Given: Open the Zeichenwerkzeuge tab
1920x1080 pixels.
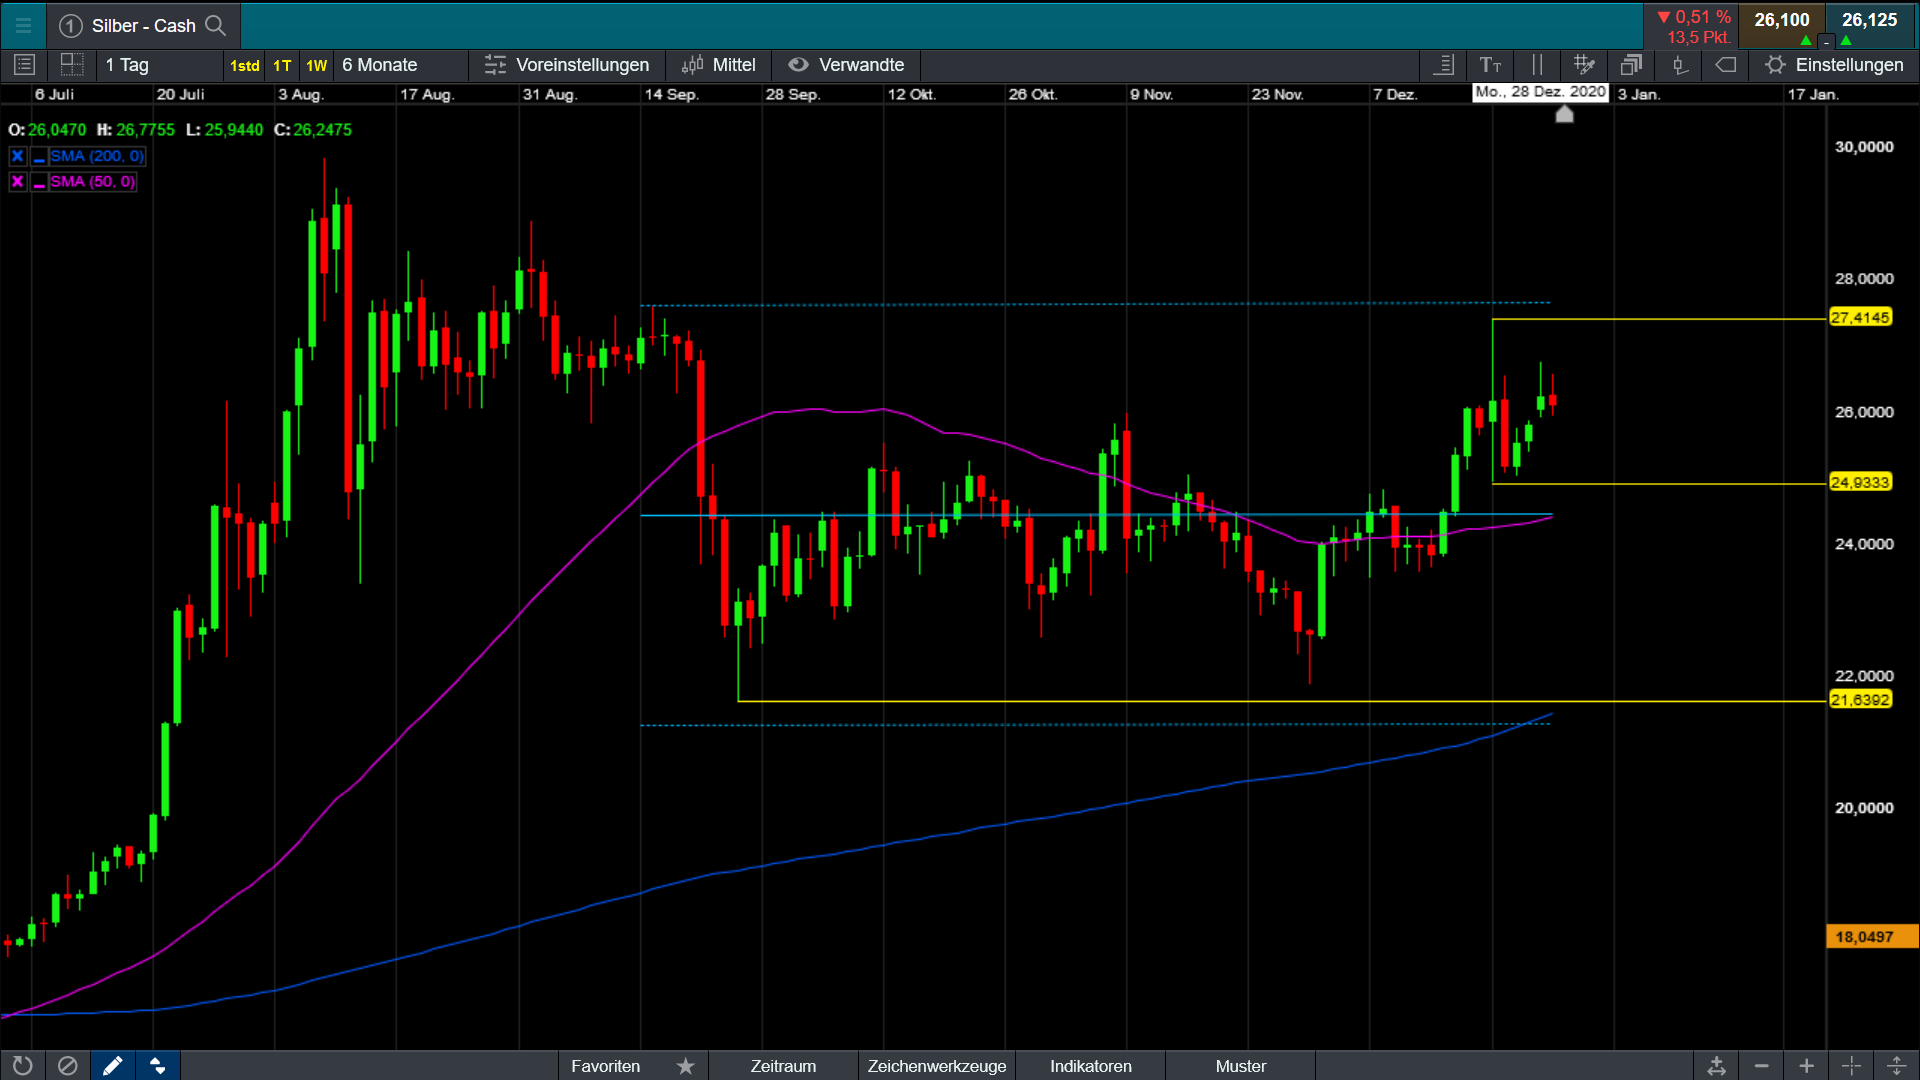Looking at the screenshot, I should coord(936,1066).
